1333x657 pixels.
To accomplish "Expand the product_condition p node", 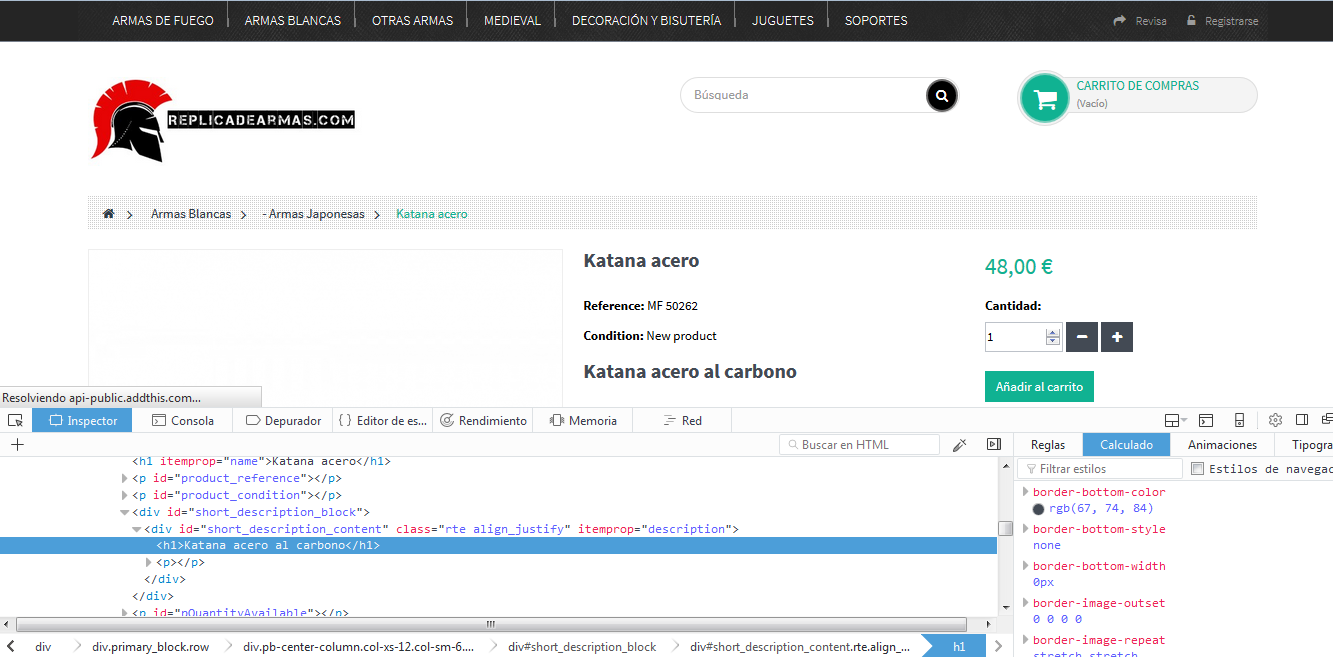I will click(x=125, y=496).
